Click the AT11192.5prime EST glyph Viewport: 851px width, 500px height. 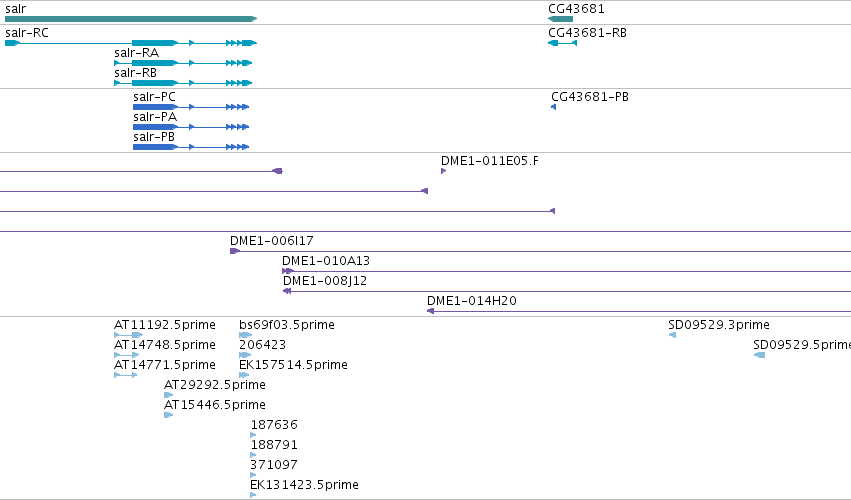point(129,335)
